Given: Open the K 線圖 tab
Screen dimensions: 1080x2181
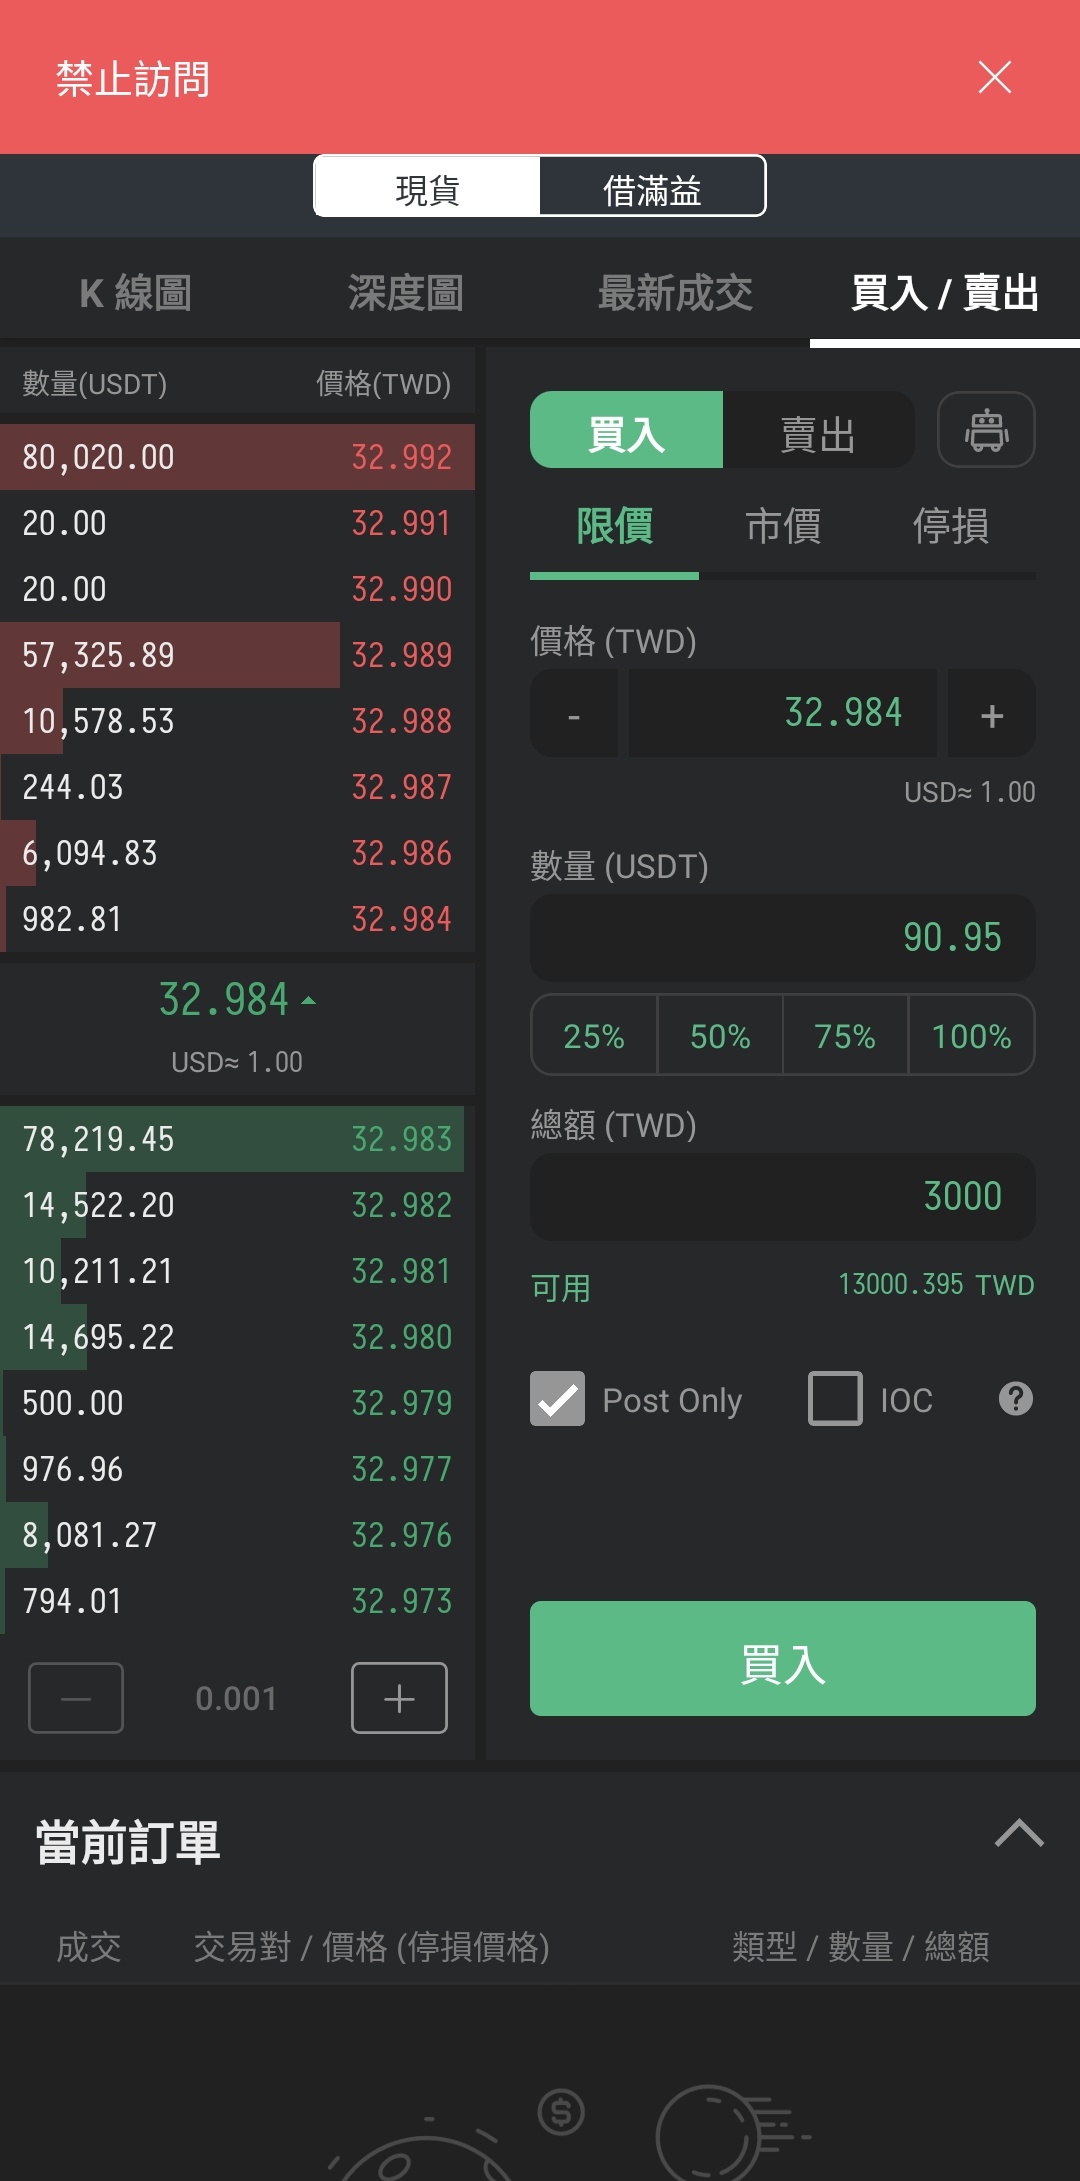Looking at the screenshot, I should point(135,293).
